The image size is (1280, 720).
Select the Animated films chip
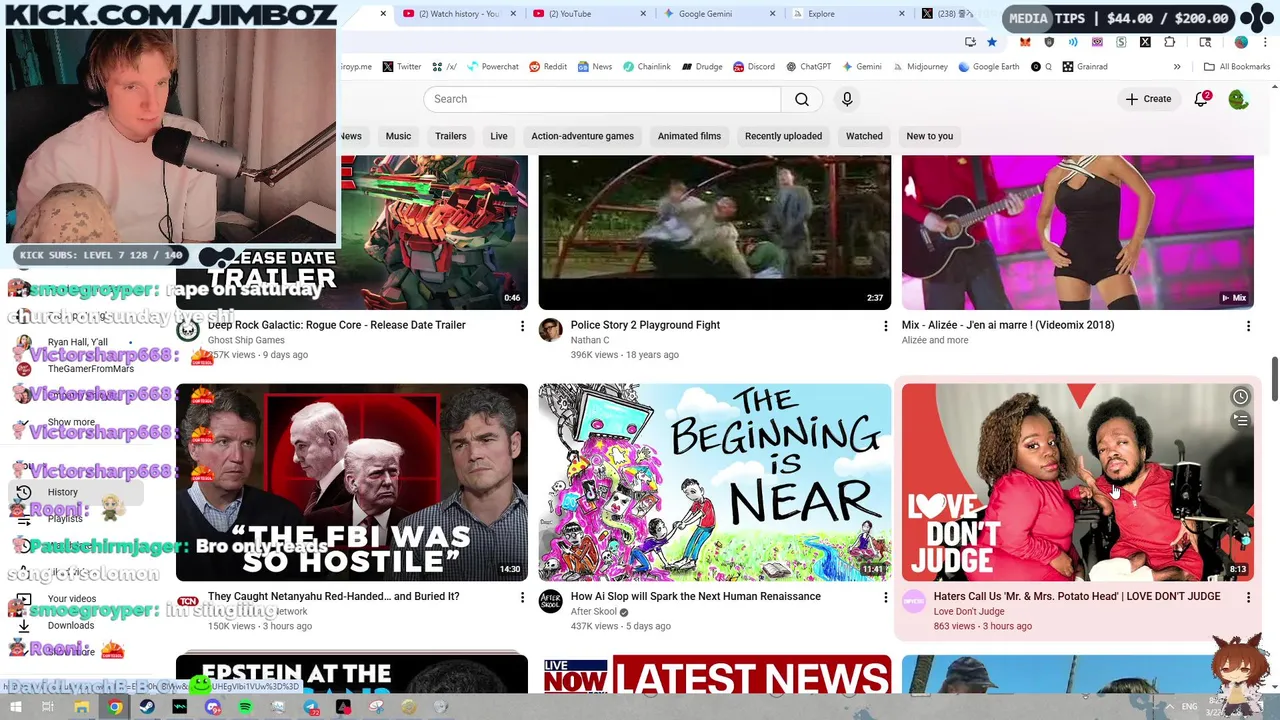(x=689, y=136)
